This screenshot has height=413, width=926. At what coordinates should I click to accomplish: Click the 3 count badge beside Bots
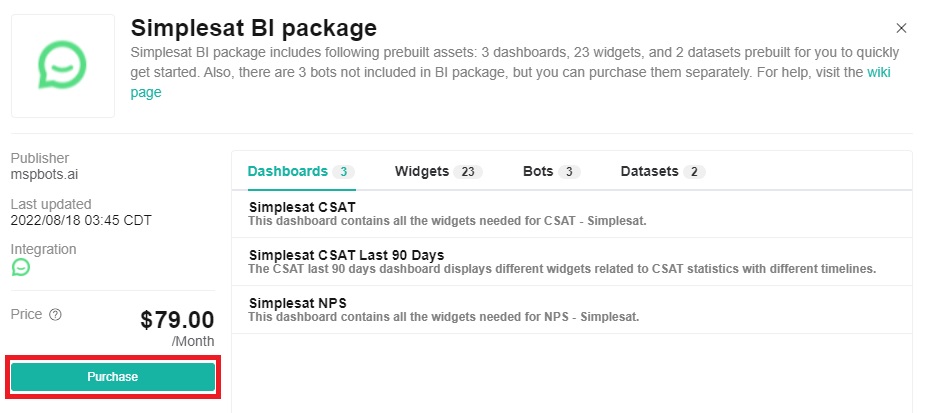click(568, 172)
